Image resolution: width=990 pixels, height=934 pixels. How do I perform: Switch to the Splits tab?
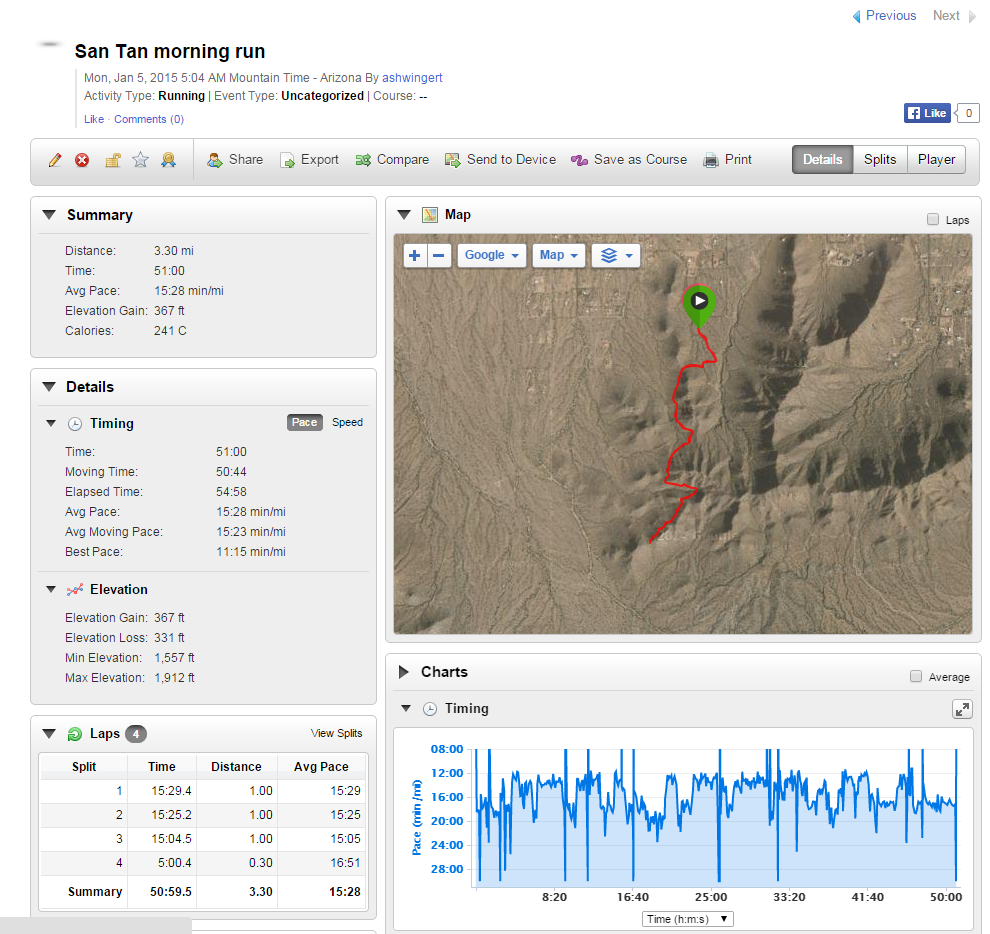(880, 160)
